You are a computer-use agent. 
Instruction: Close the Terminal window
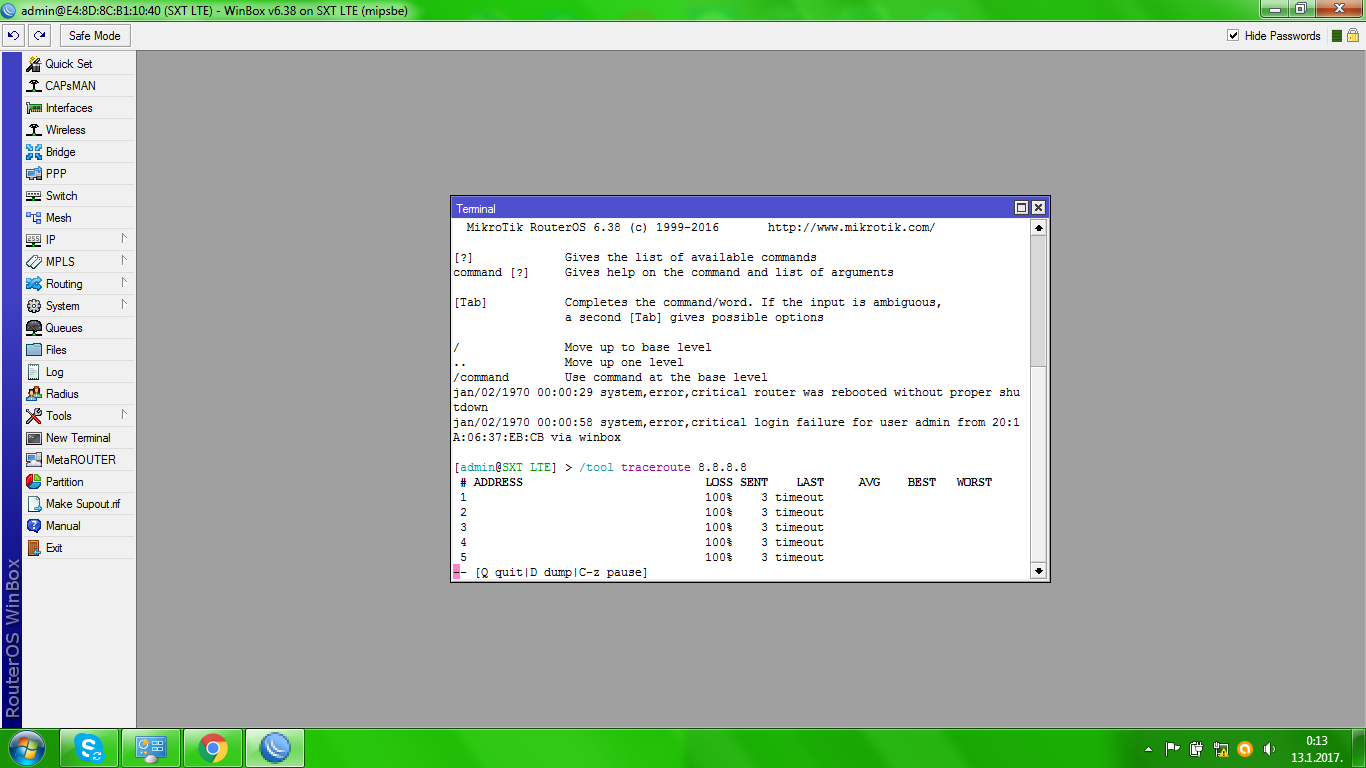(x=1038, y=208)
